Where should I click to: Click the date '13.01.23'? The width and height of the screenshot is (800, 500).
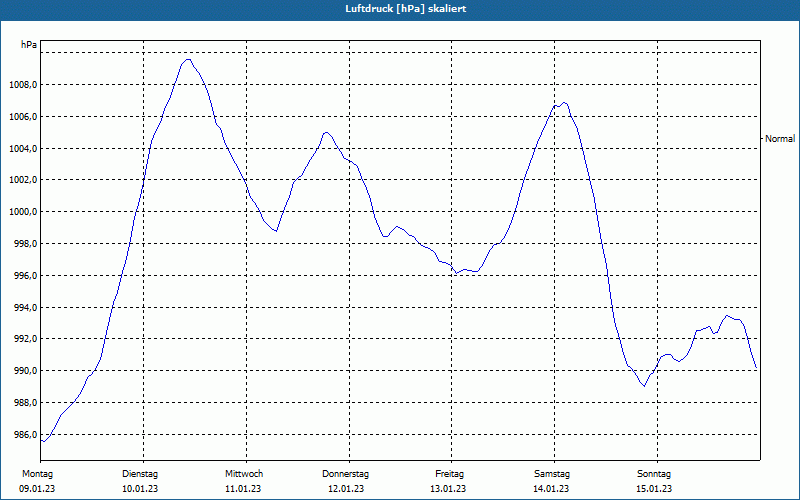tap(448, 489)
